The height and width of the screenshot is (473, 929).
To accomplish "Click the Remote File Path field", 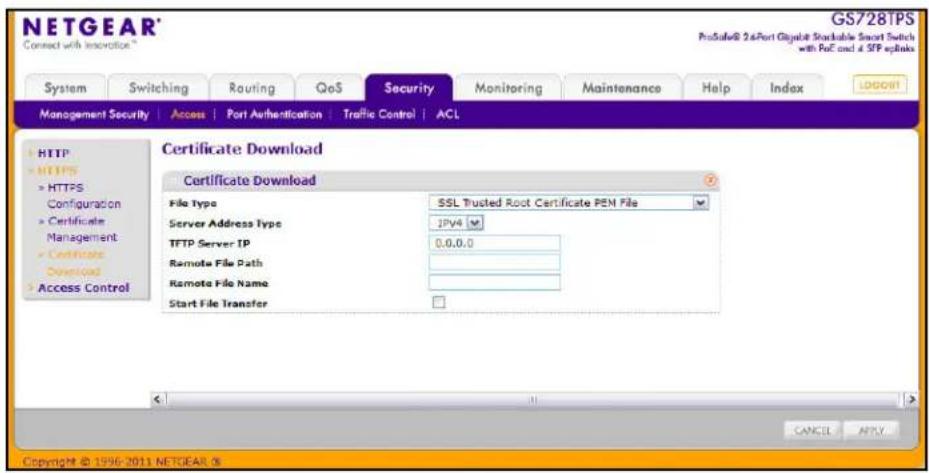I will (x=494, y=263).
